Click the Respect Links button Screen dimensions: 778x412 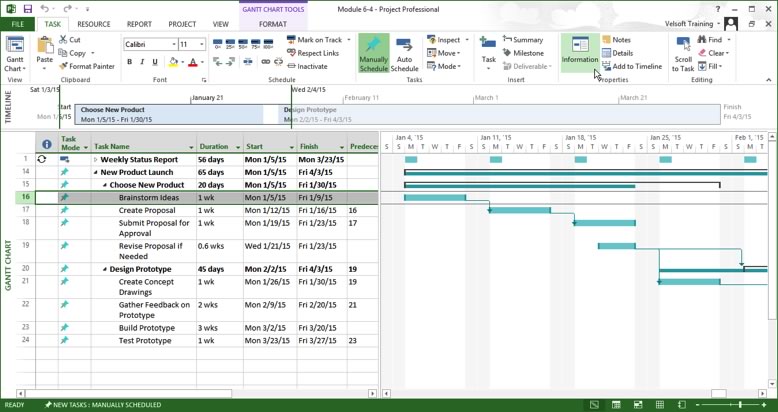[311, 53]
